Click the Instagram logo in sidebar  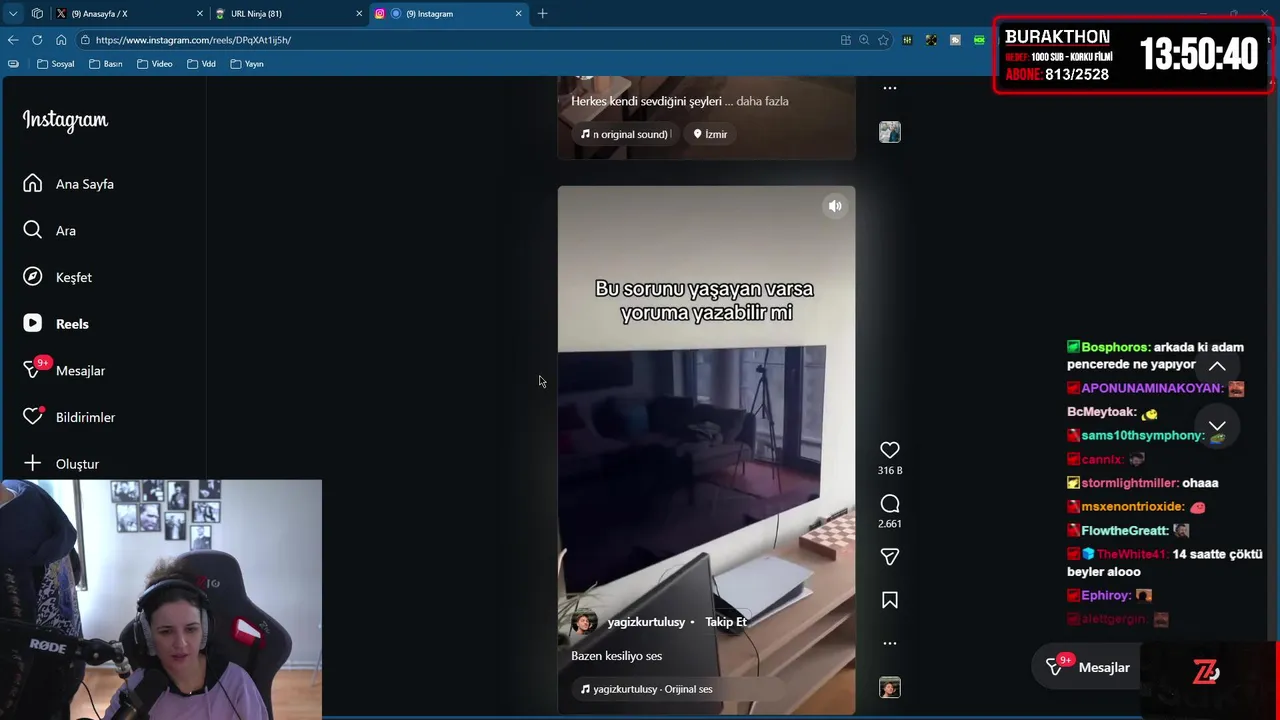coord(65,120)
